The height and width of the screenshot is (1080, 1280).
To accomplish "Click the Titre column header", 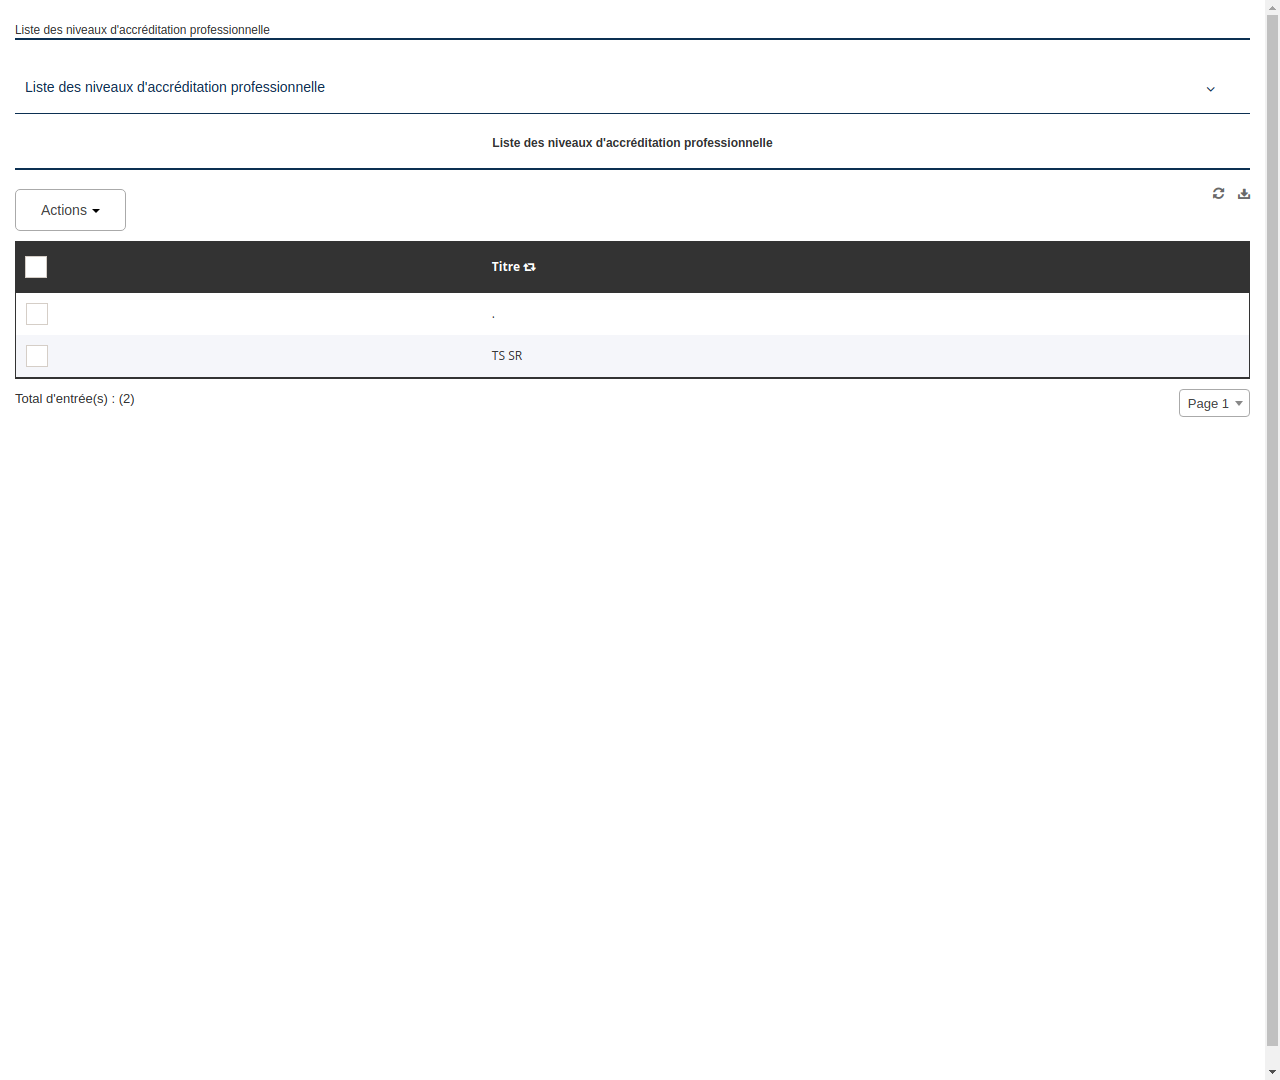I will [x=506, y=267].
